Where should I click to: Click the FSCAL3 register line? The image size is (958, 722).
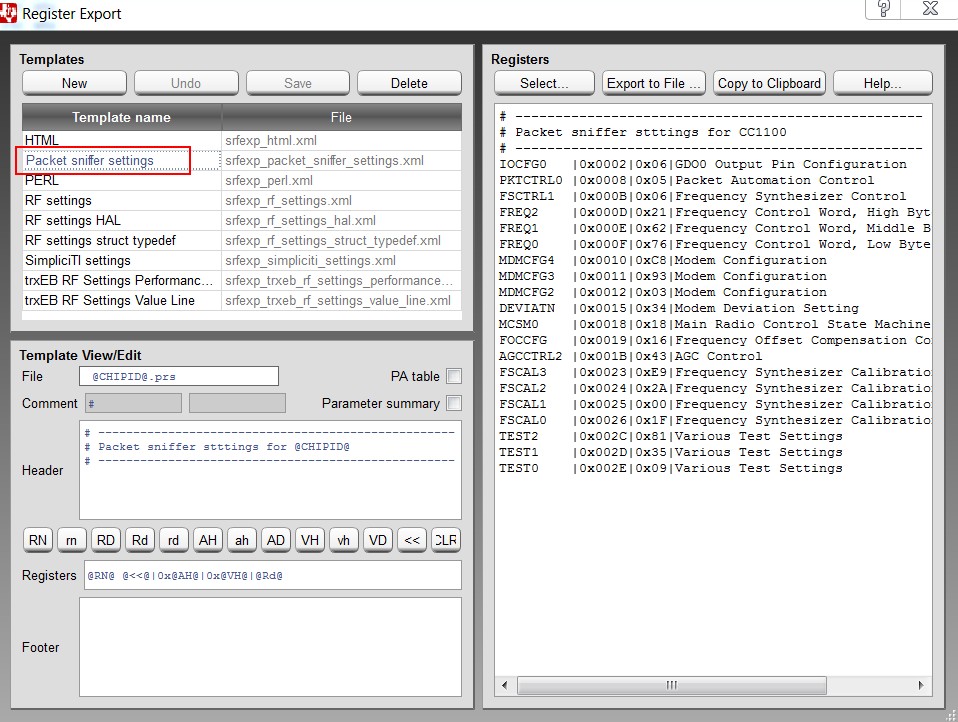(713, 372)
